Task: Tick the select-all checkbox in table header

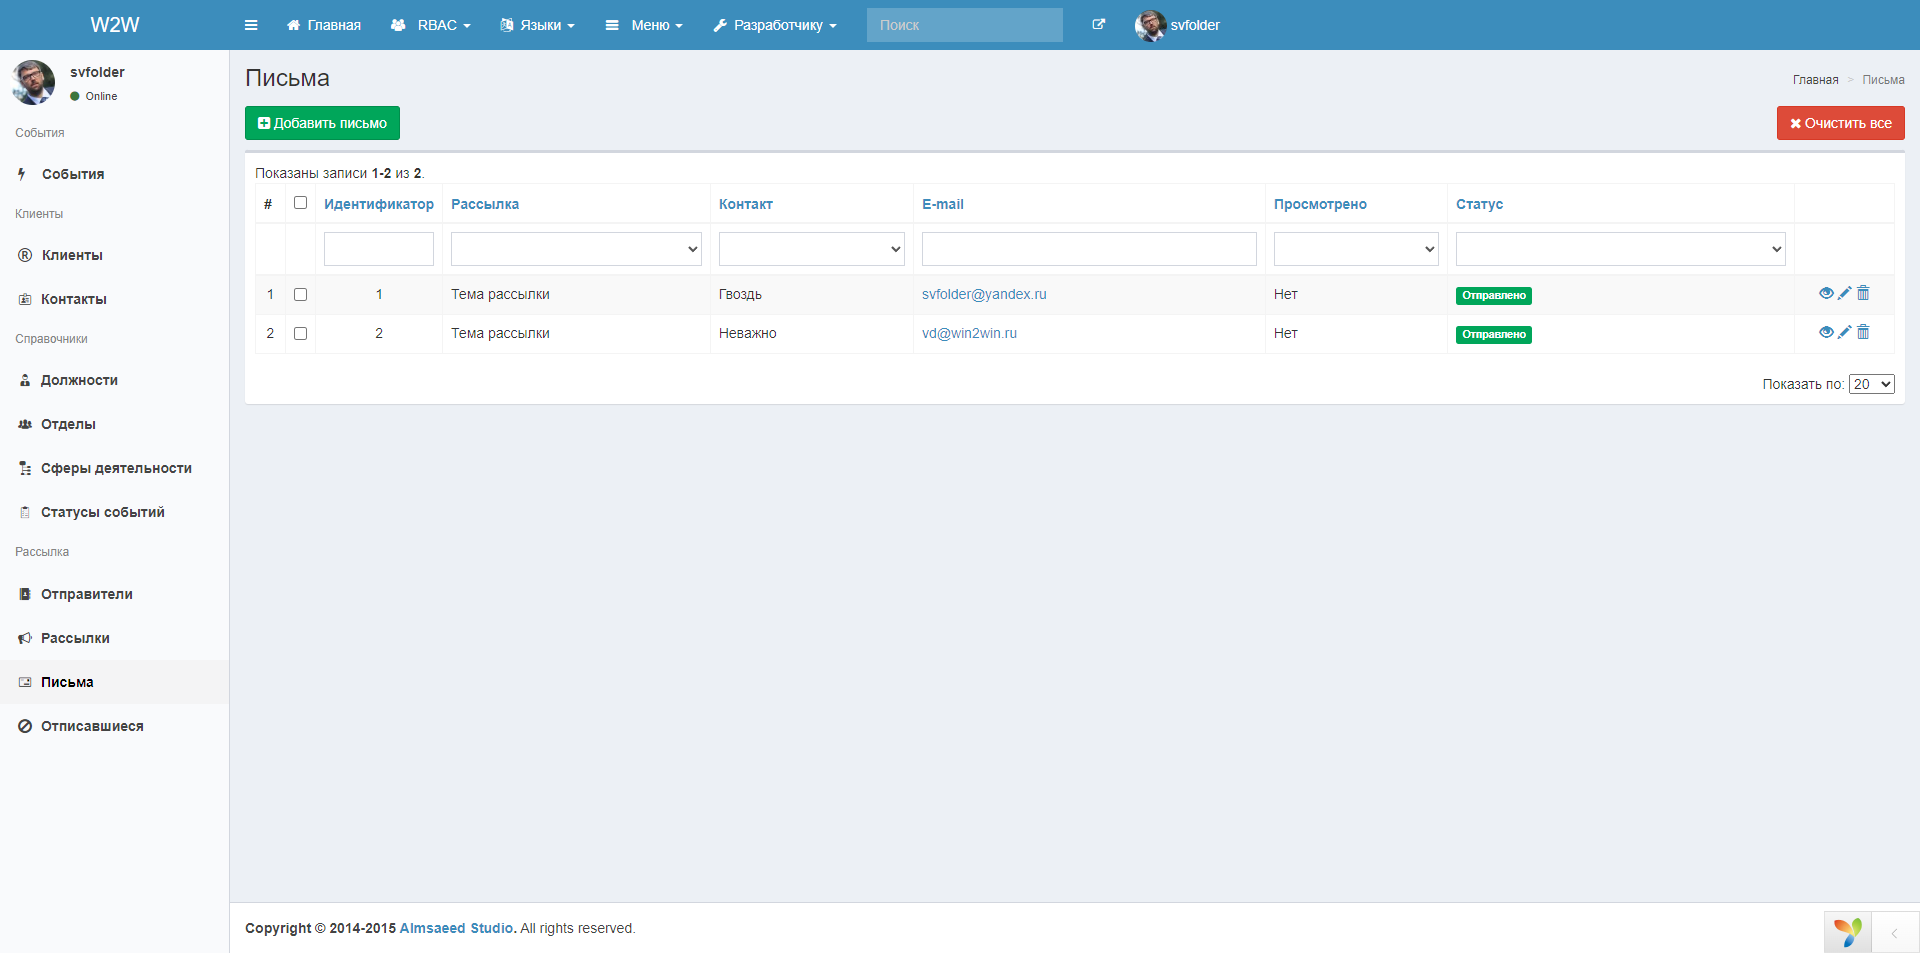Action: (x=300, y=203)
